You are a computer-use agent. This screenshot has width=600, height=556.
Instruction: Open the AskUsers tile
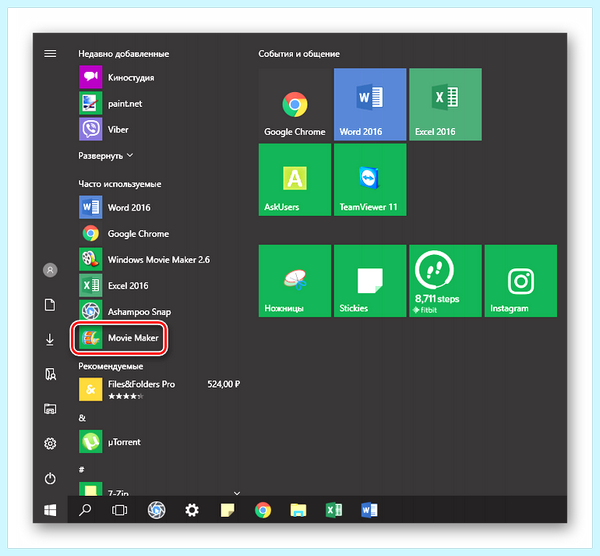[295, 179]
